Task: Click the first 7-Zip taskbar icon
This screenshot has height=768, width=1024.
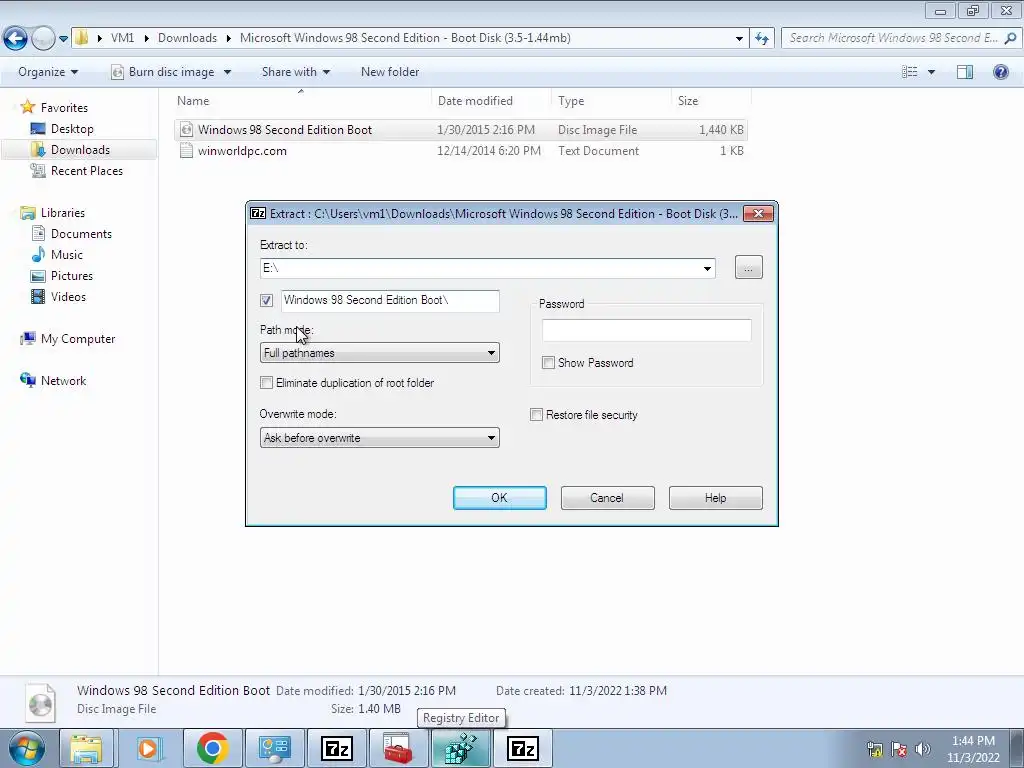Action: (x=337, y=748)
